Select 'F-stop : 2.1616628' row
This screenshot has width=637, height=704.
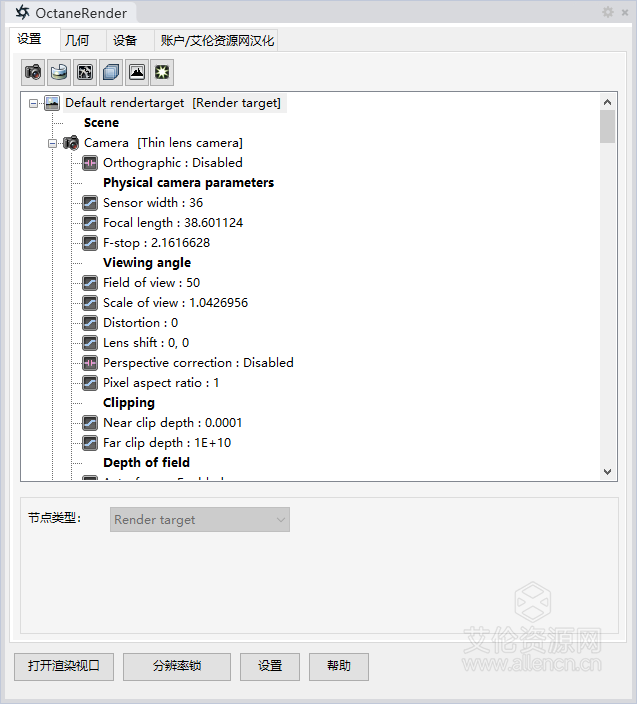click(157, 243)
